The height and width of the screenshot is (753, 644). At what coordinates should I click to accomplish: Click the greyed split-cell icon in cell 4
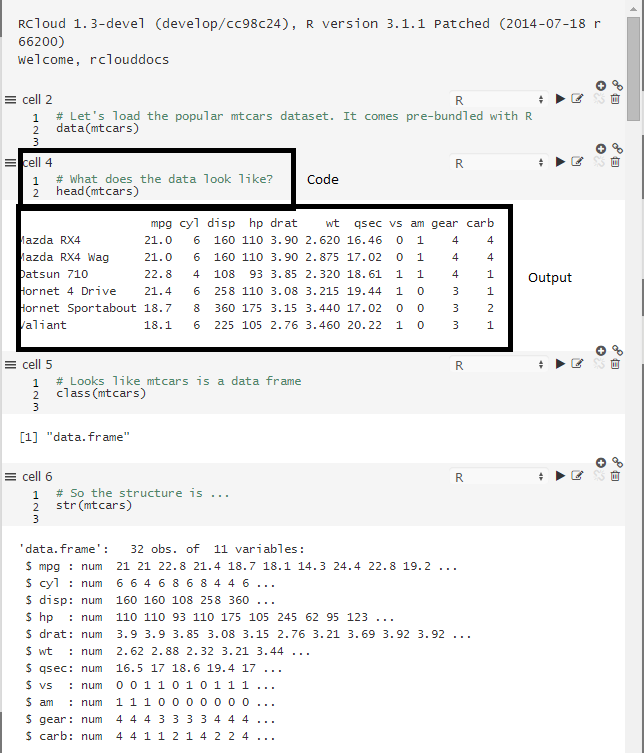tap(599, 162)
